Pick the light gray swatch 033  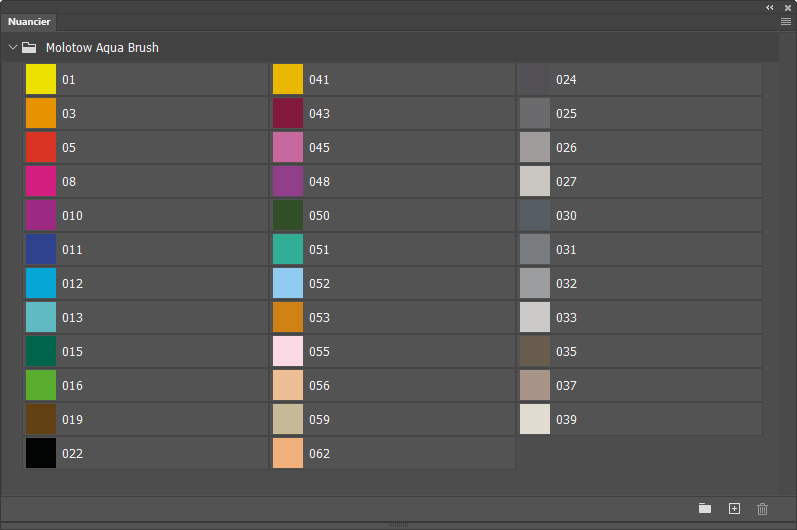point(535,318)
